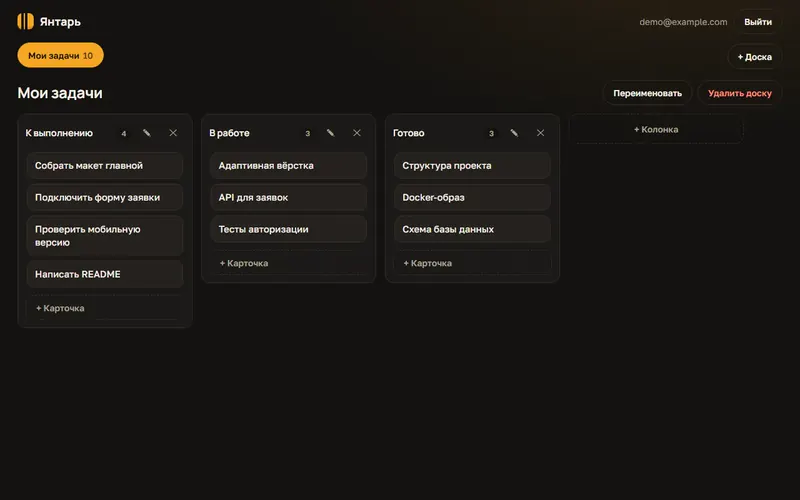Add a card to К выполнению column

pos(105,308)
